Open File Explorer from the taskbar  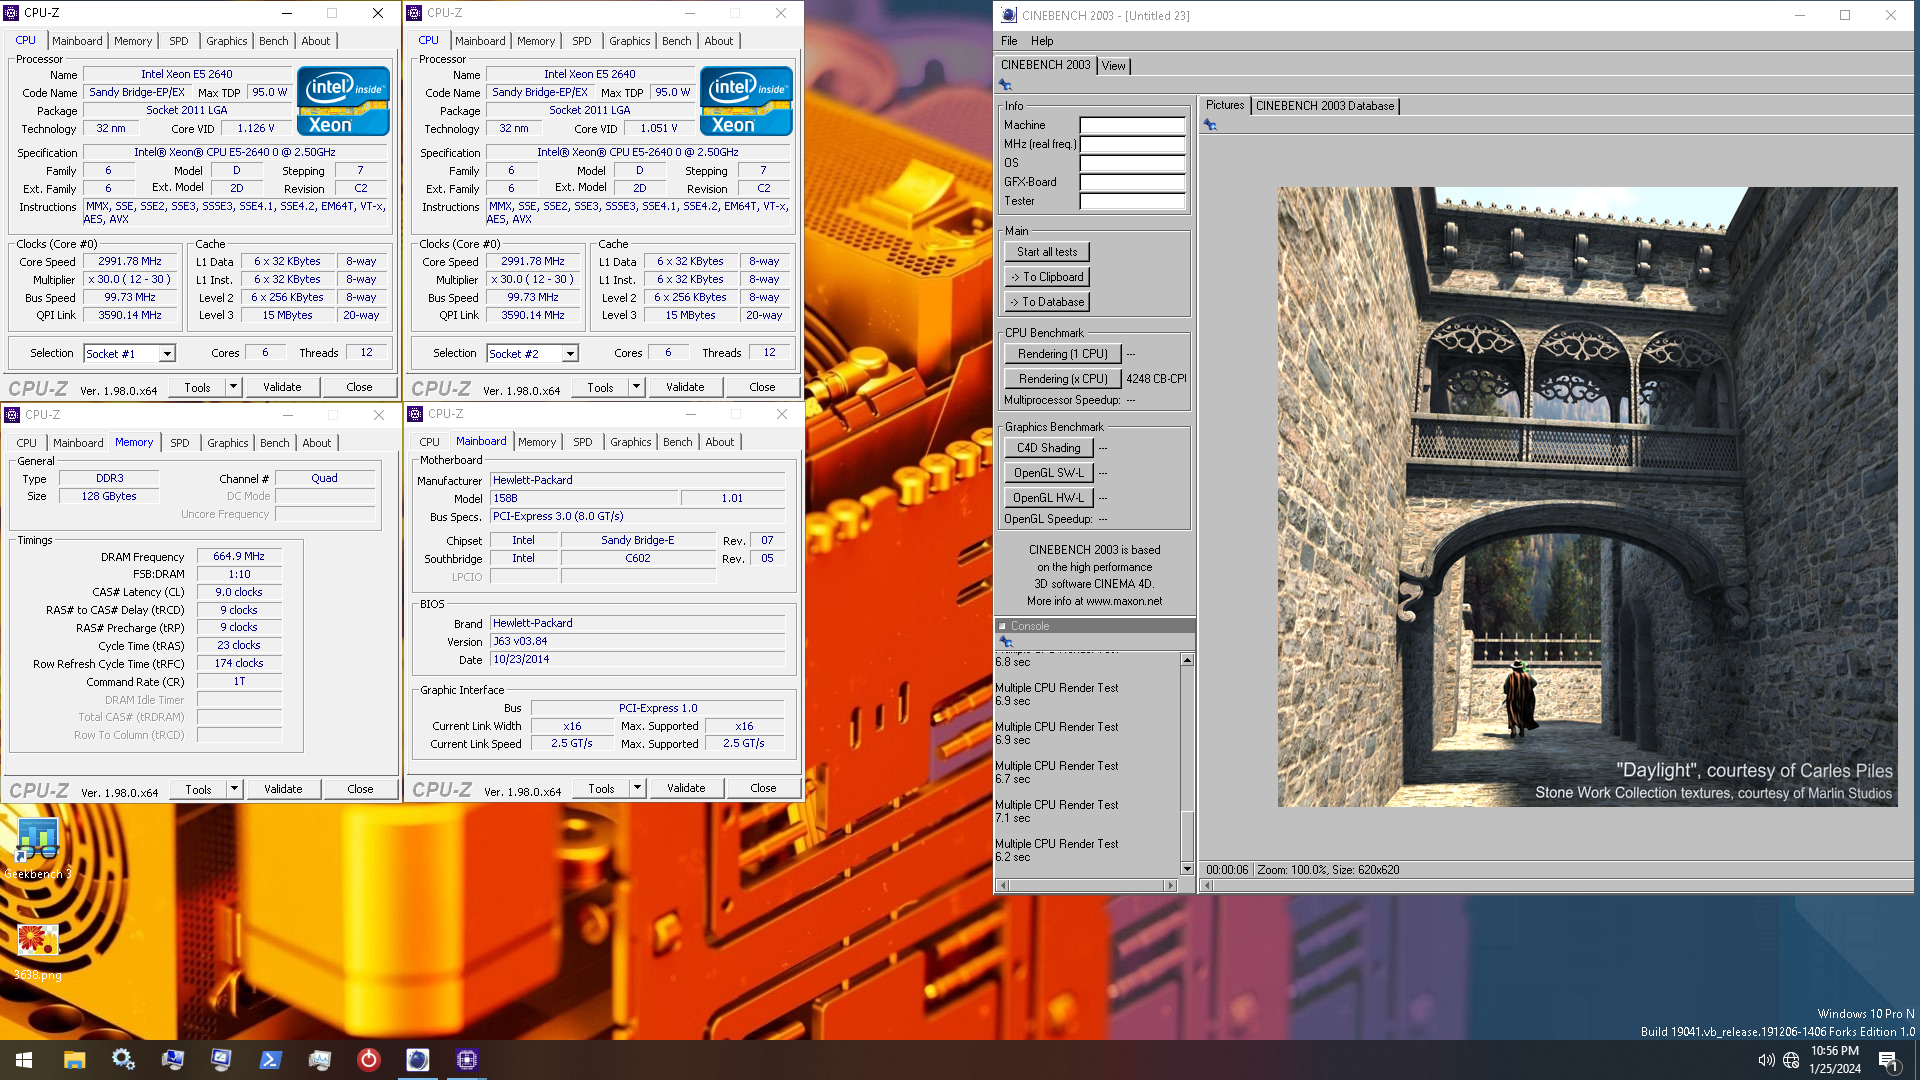(x=74, y=1060)
